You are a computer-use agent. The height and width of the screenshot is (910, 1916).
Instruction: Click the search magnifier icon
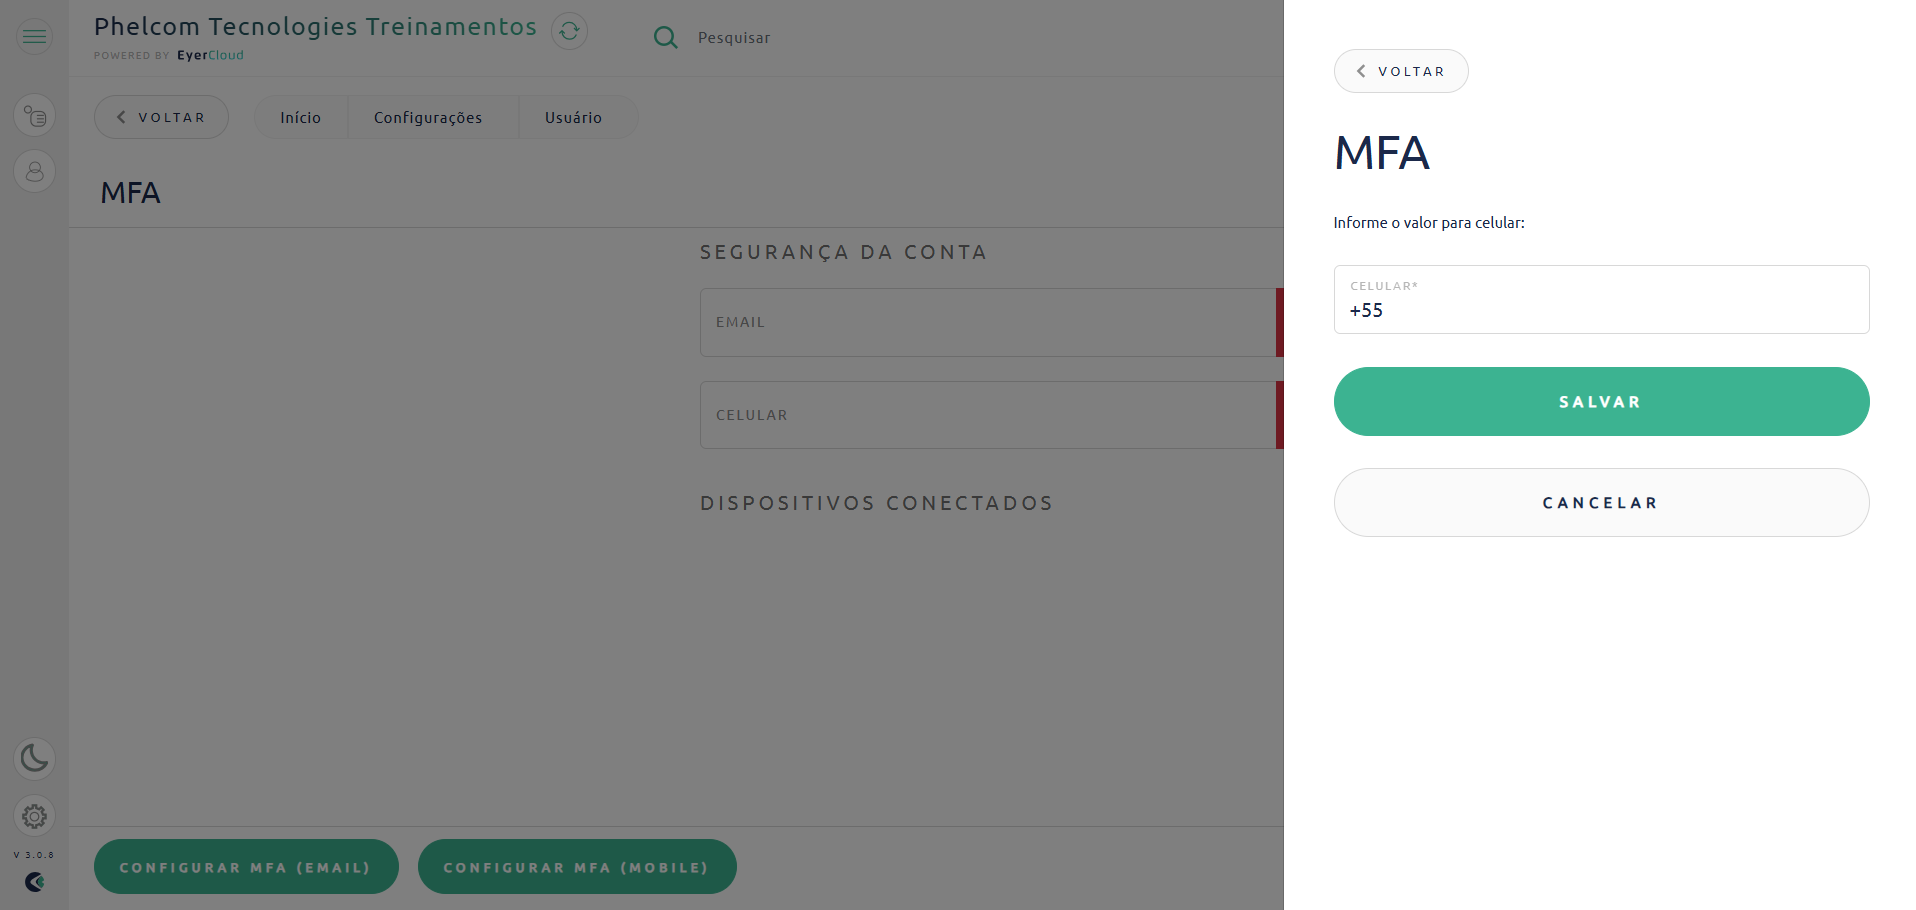665,38
